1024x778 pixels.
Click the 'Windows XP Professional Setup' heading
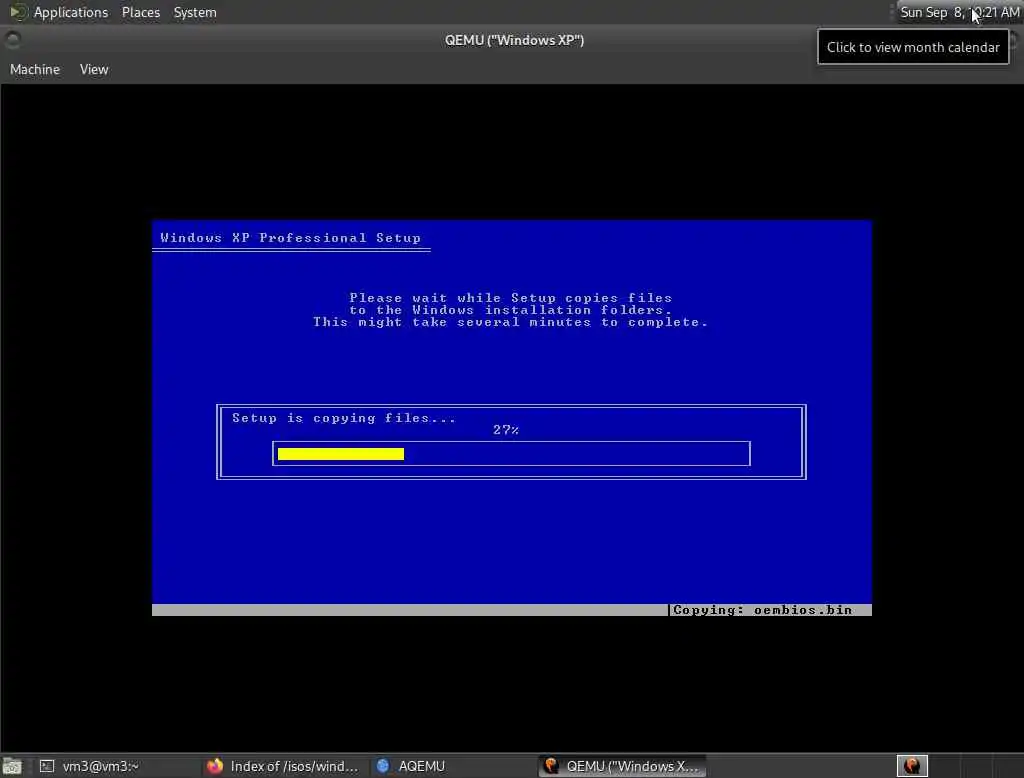tap(291, 238)
